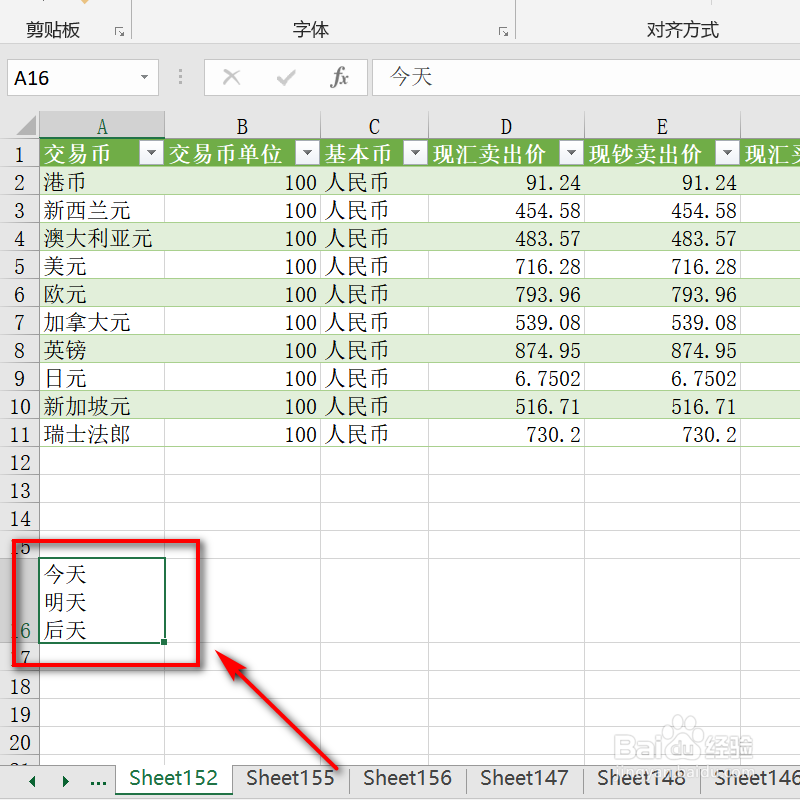Viewport: 800px width, 800px height.
Task: Switch to Sheet147 tab
Action: [x=524, y=779]
